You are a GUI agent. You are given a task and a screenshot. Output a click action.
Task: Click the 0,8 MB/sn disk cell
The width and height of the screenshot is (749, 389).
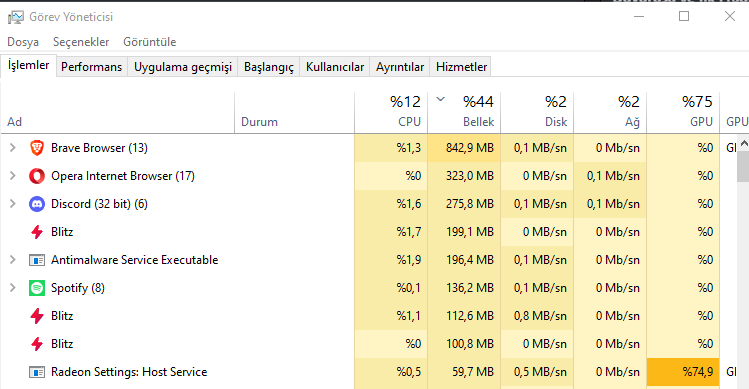(537, 316)
